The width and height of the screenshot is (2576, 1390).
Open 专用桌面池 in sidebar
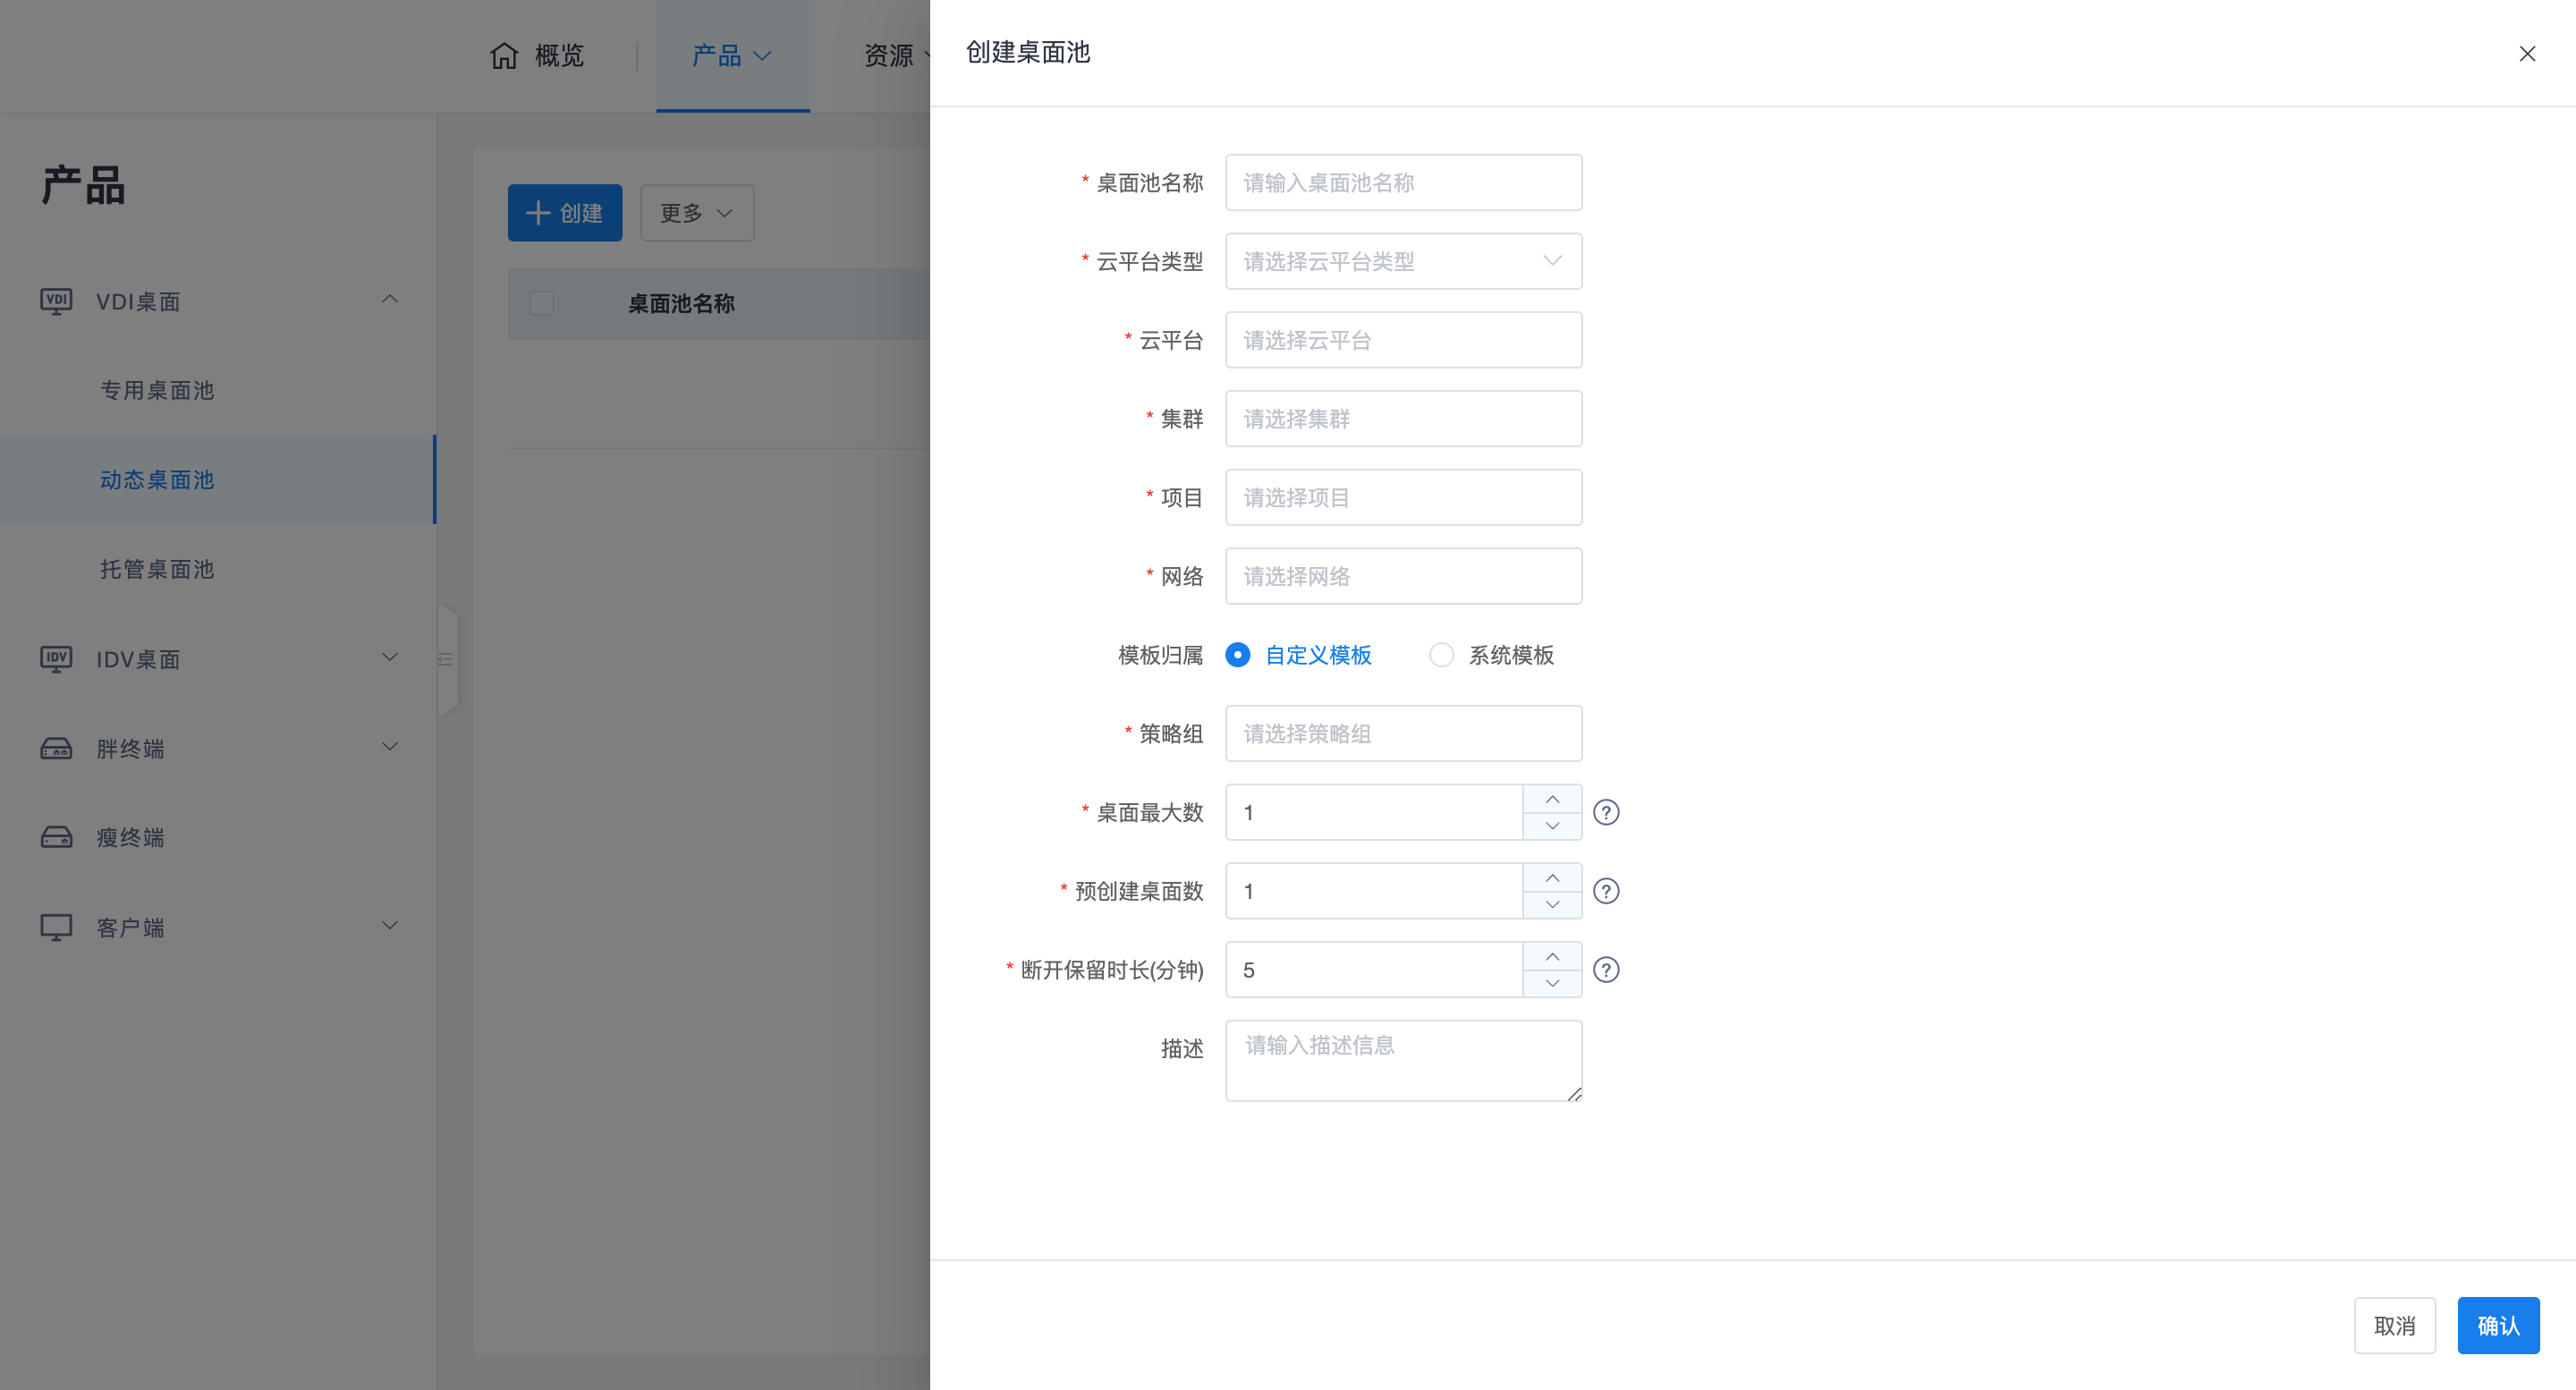[157, 390]
